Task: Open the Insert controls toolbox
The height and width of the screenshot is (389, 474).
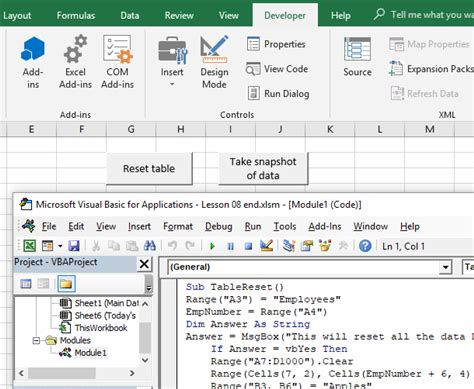Action: click(x=172, y=62)
